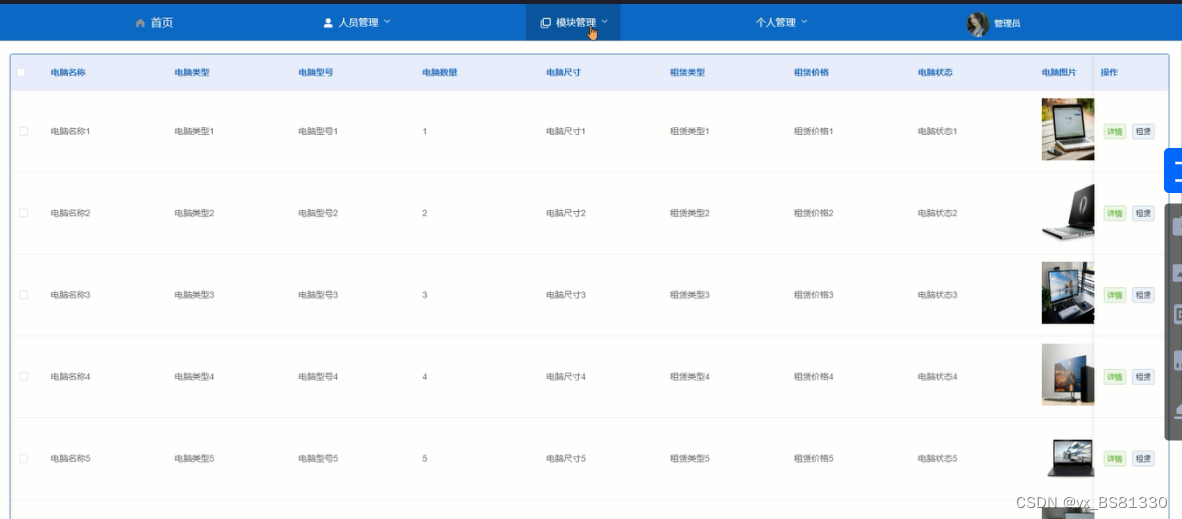View 详情 of 电脑名称5

coord(1114,459)
